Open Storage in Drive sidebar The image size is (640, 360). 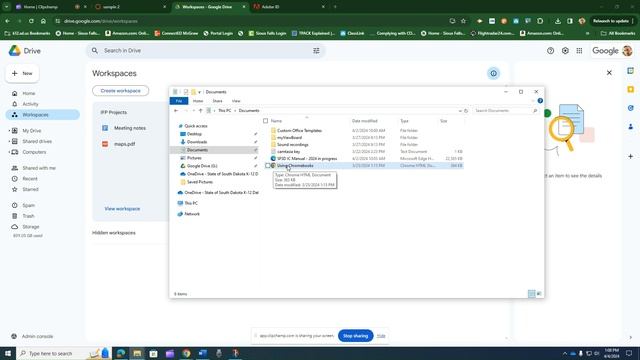pos(31,227)
